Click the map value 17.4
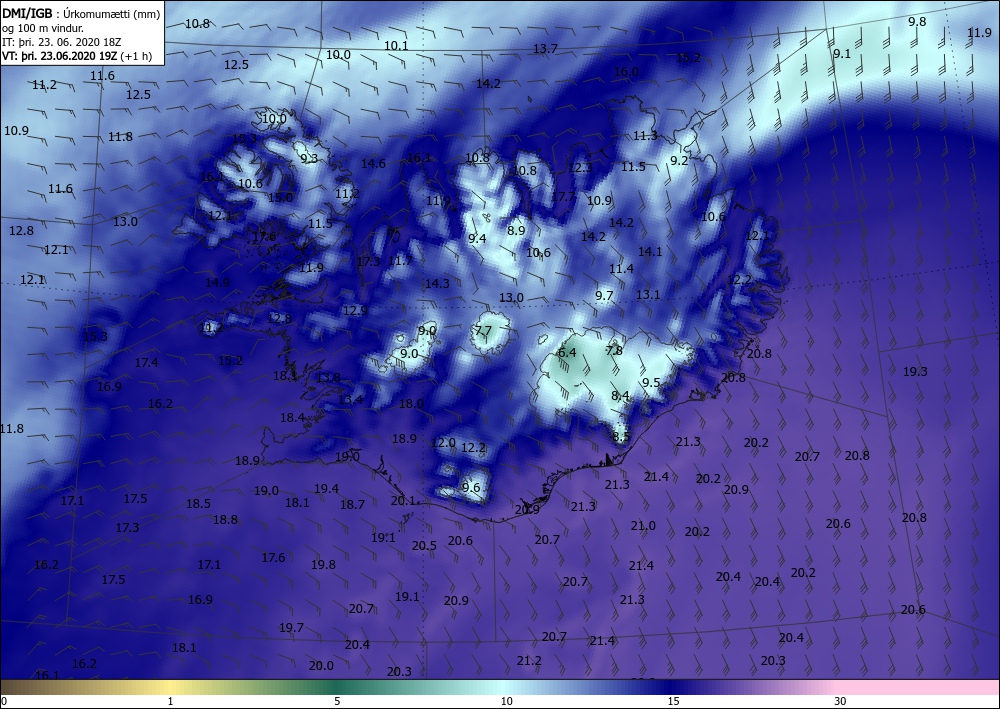 [x=146, y=362]
